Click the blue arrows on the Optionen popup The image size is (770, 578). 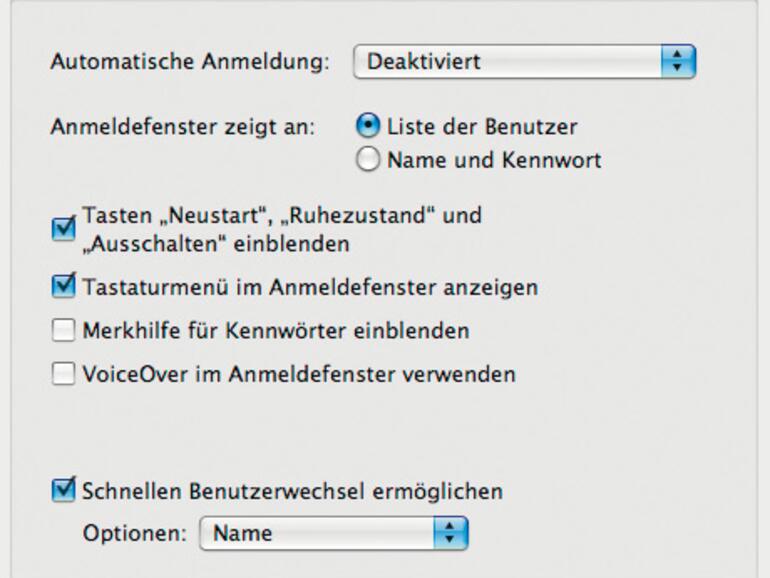451,533
